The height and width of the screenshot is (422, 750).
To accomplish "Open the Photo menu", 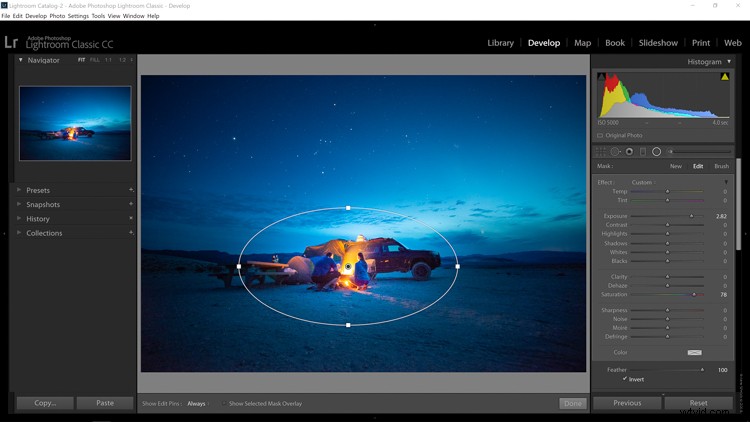I will 57,16.
